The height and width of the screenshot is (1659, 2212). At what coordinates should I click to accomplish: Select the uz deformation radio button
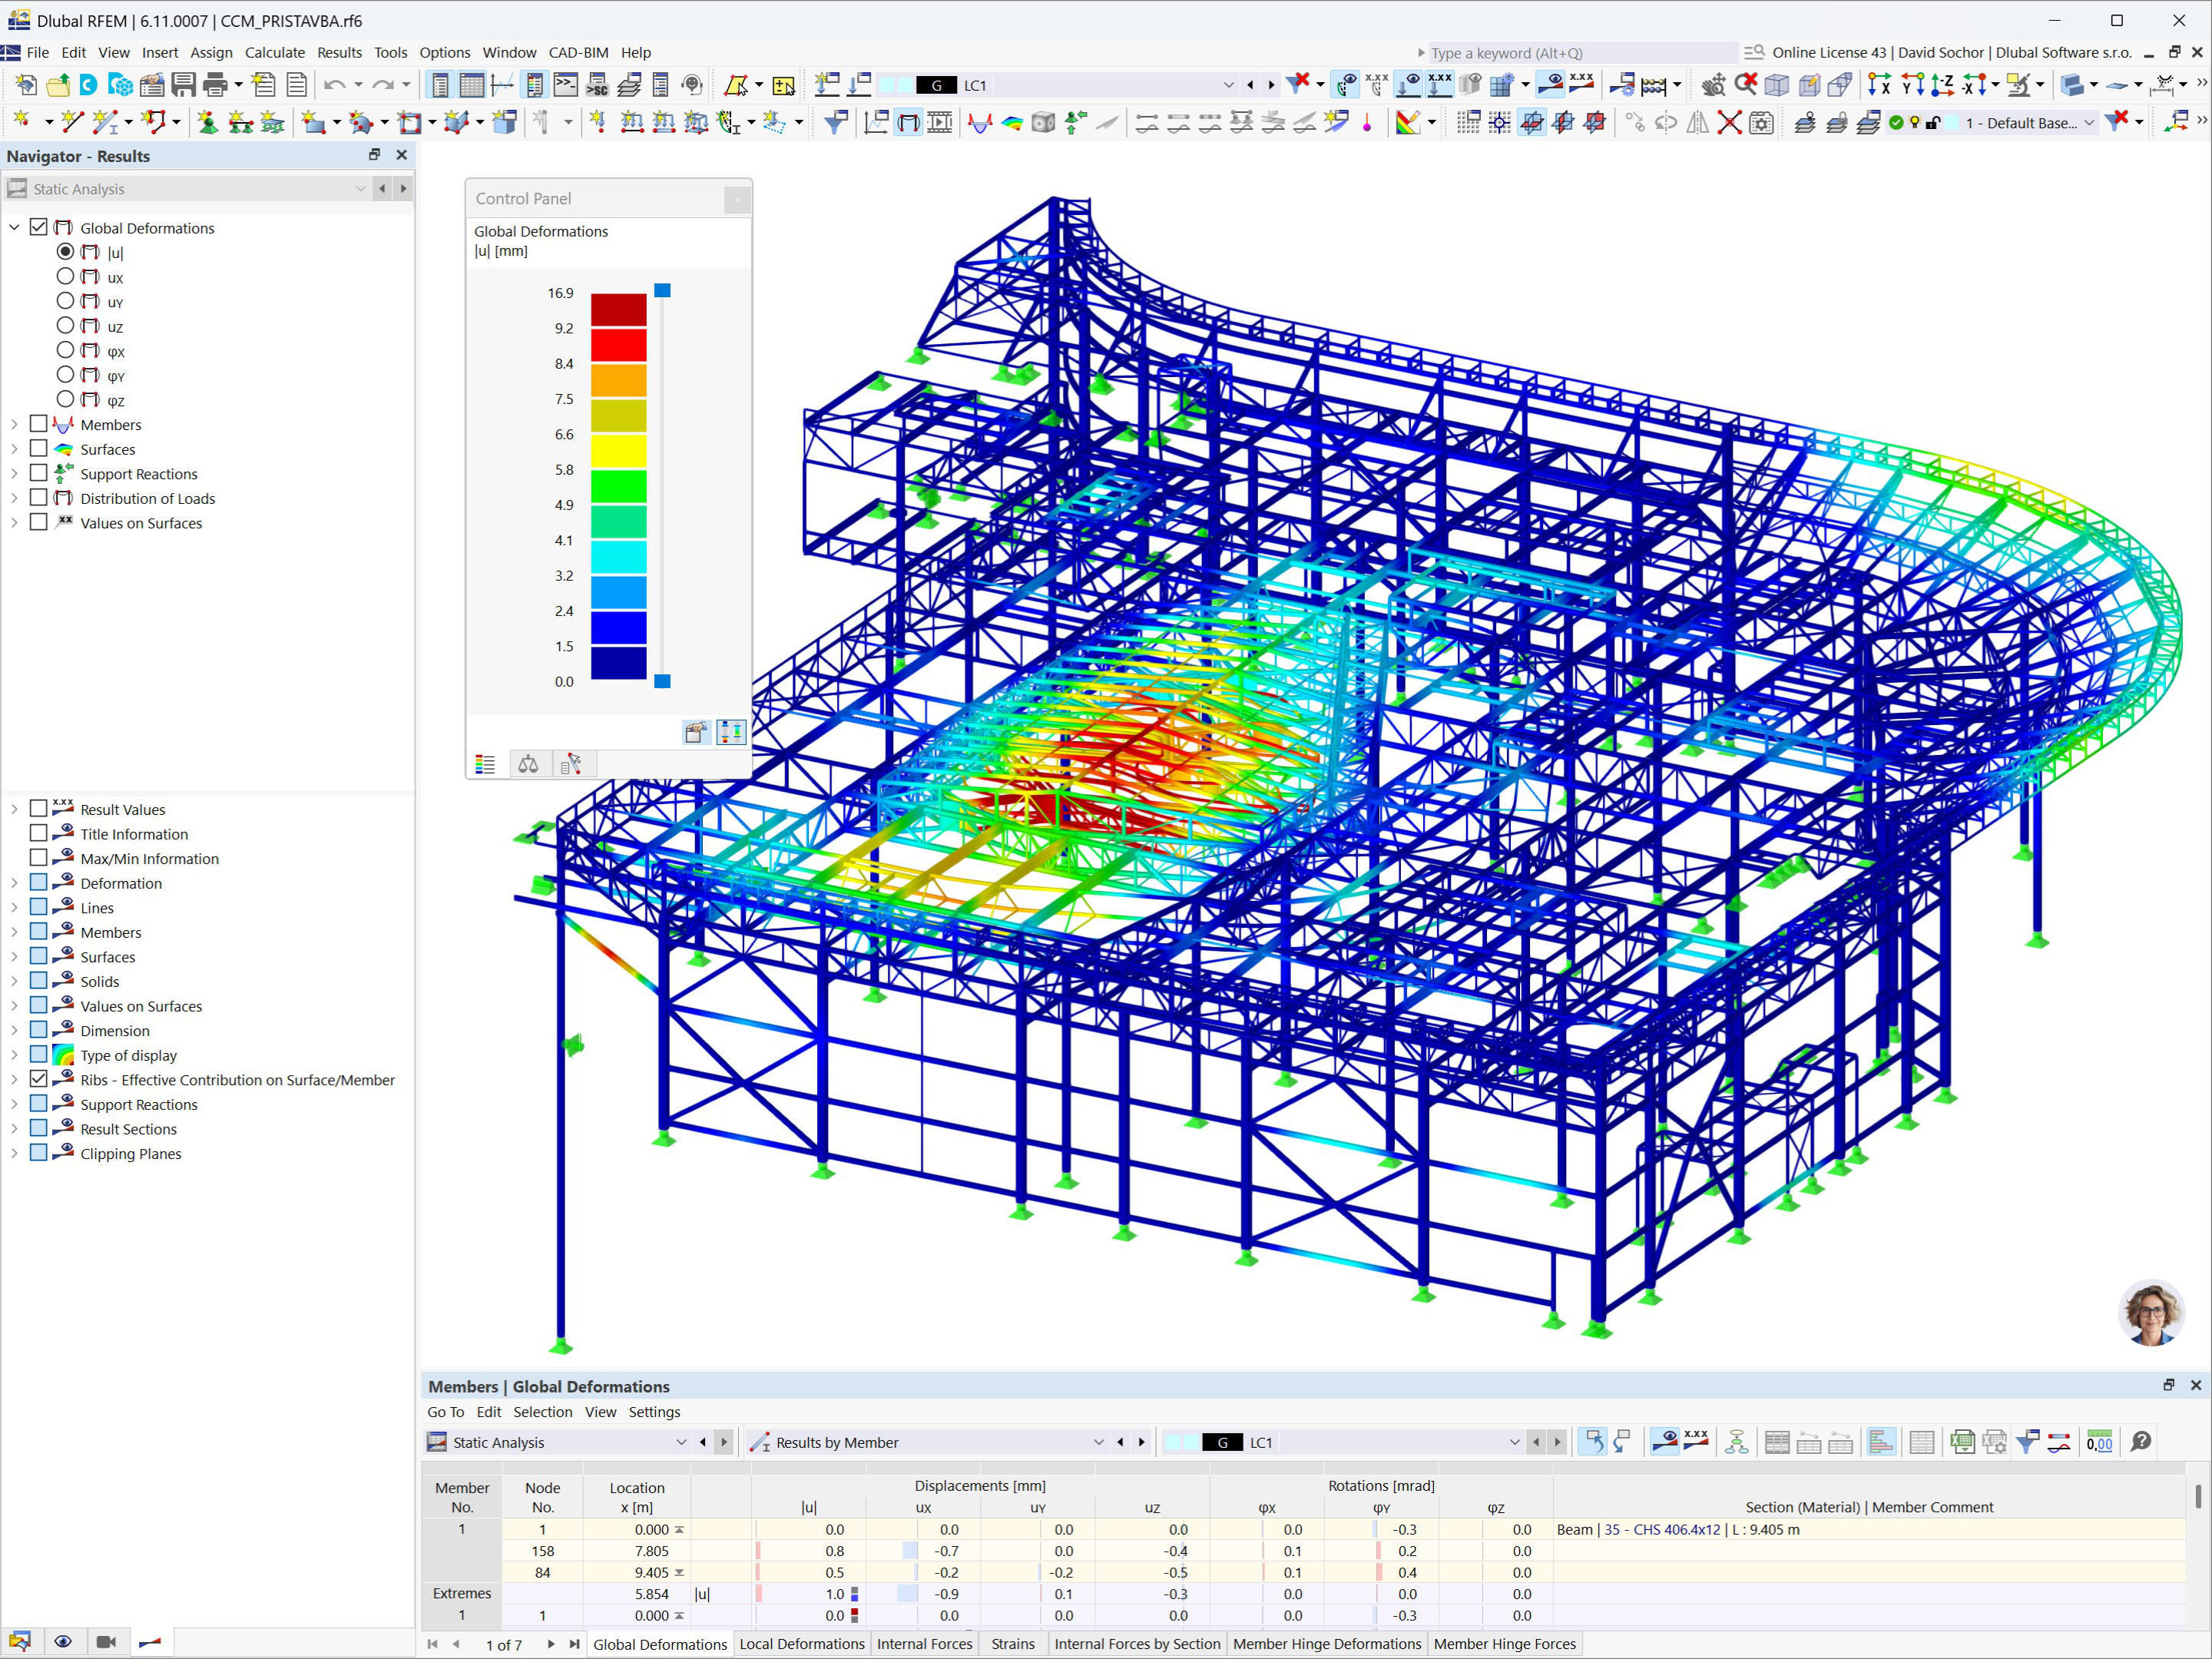(65, 326)
